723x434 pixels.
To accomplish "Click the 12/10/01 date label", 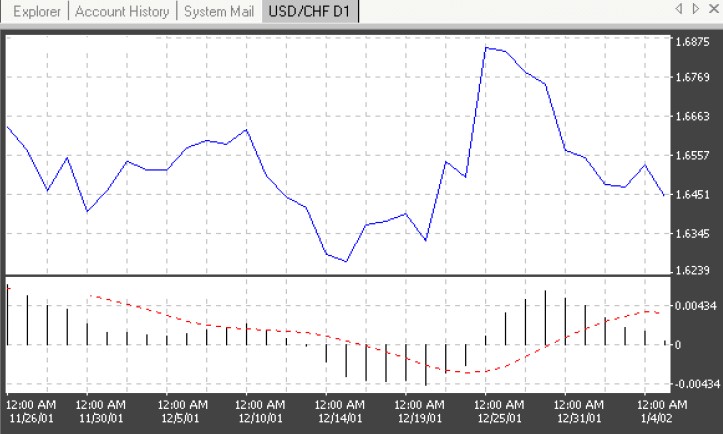I will pos(260,419).
